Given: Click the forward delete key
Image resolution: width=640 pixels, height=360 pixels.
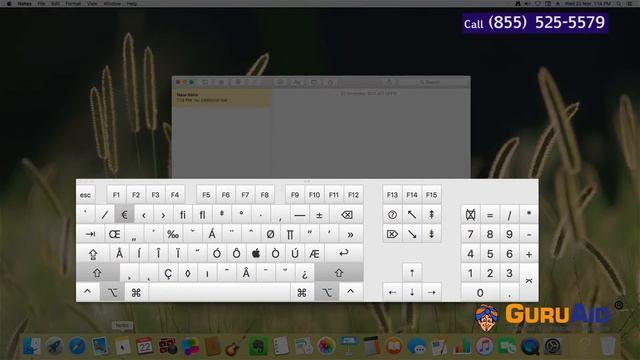Looking at the screenshot, I should [x=392, y=234].
